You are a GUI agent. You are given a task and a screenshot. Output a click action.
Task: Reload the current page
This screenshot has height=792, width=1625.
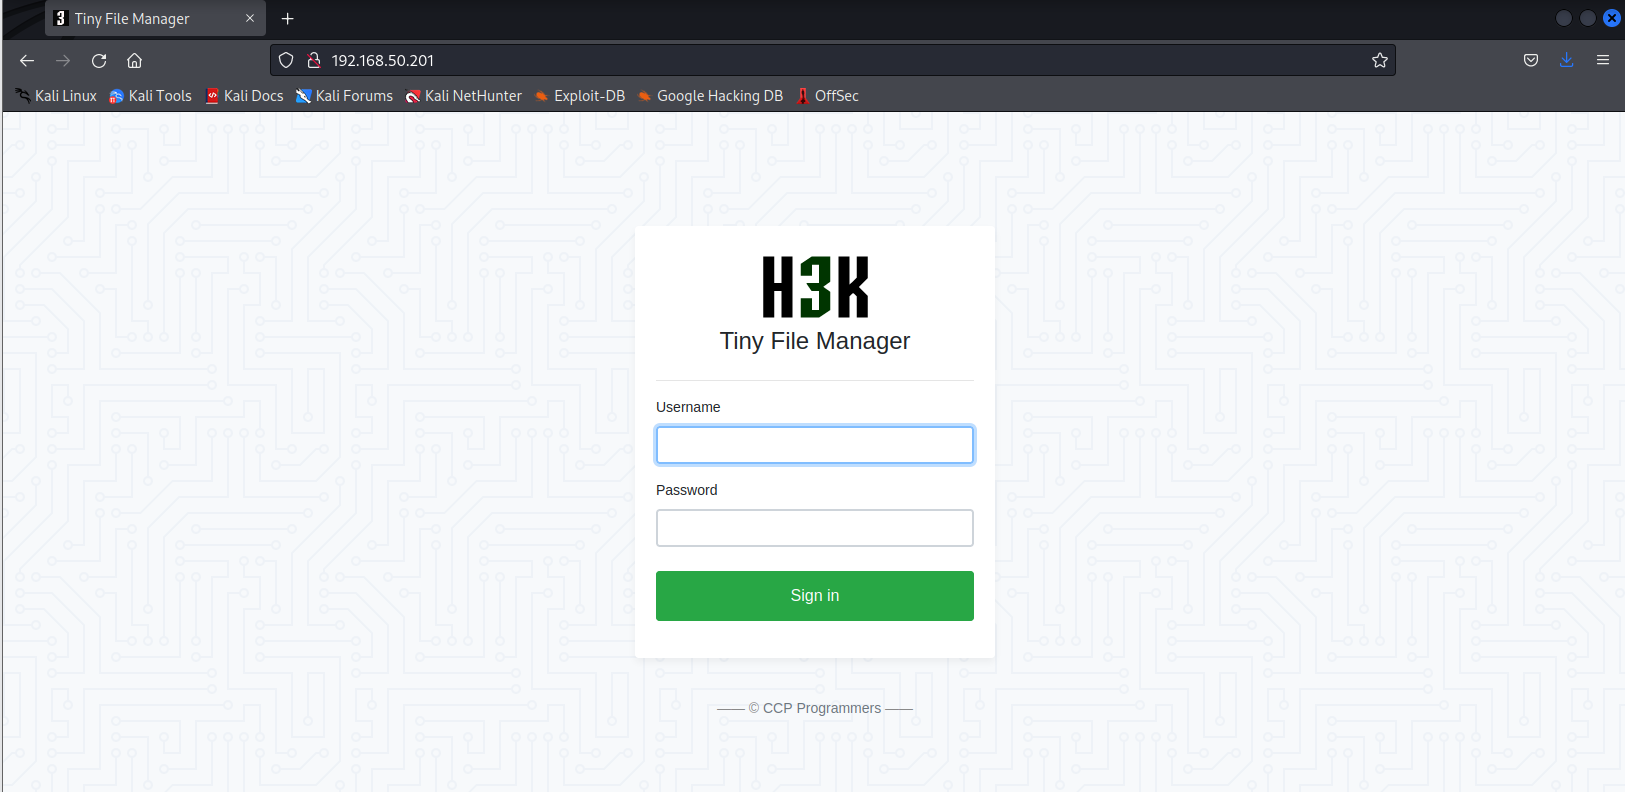point(99,61)
